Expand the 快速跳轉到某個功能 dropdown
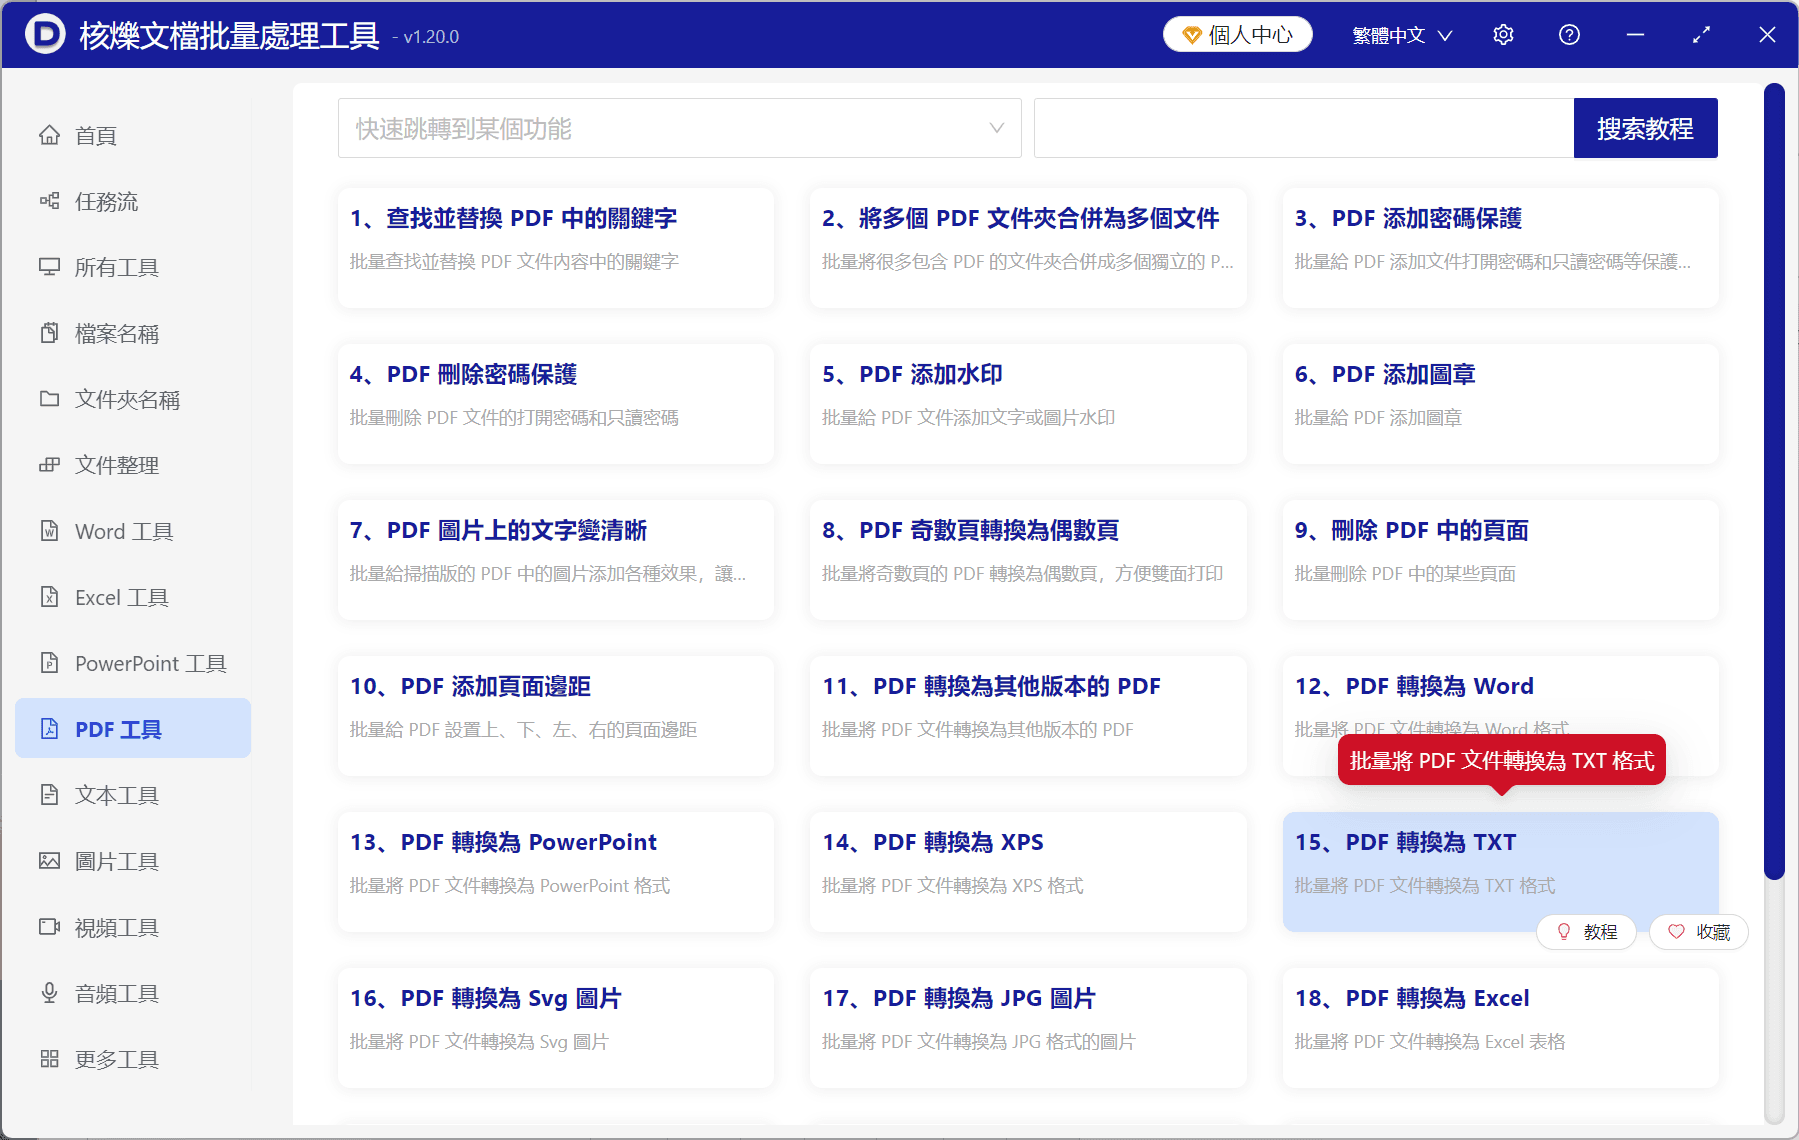Image resolution: width=1799 pixels, height=1140 pixels. 679,128
